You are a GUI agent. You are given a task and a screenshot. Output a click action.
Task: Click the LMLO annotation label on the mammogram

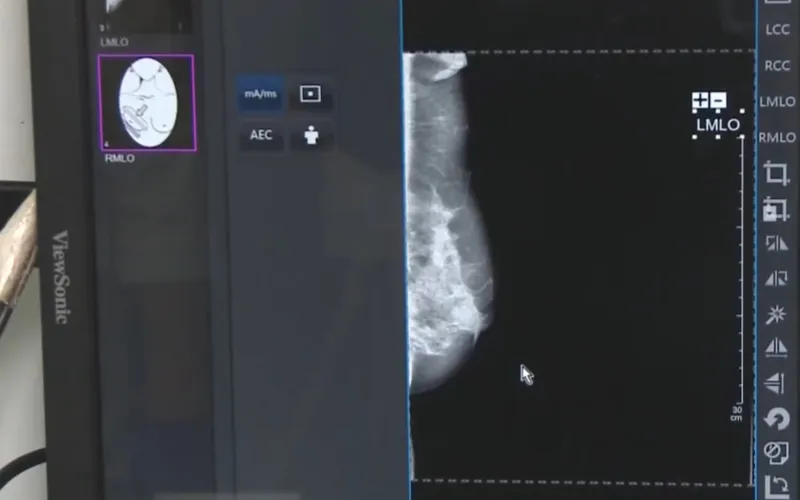(717, 125)
